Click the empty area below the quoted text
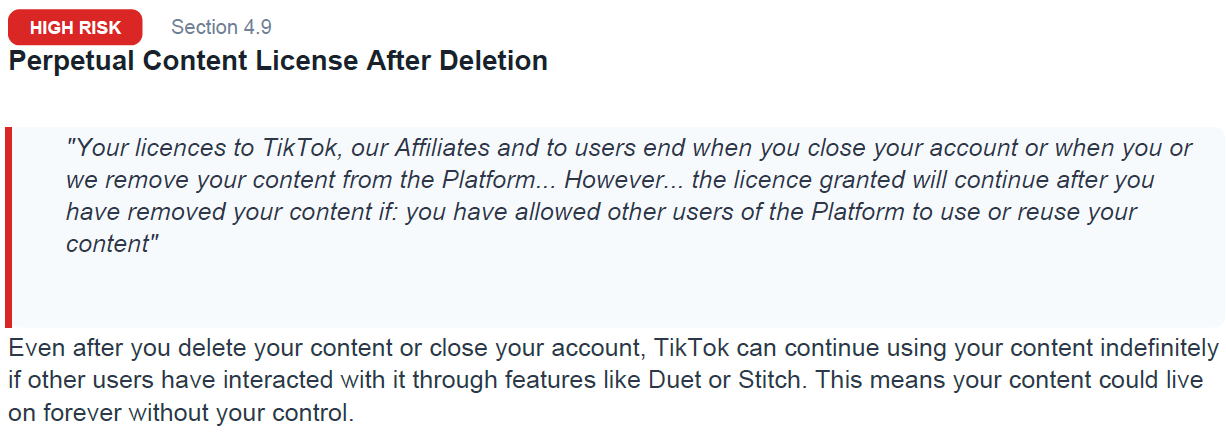Viewport: 1226px width, 439px height. pyautogui.click(x=600, y=295)
